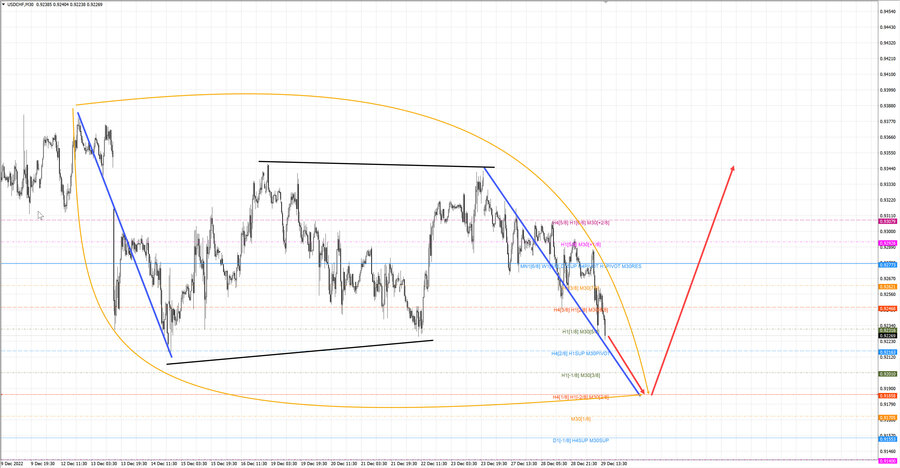Click the orange 0.92621 price tag
Image resolution: width=900 pixels, height=468 pixels.
pos(887,287)
